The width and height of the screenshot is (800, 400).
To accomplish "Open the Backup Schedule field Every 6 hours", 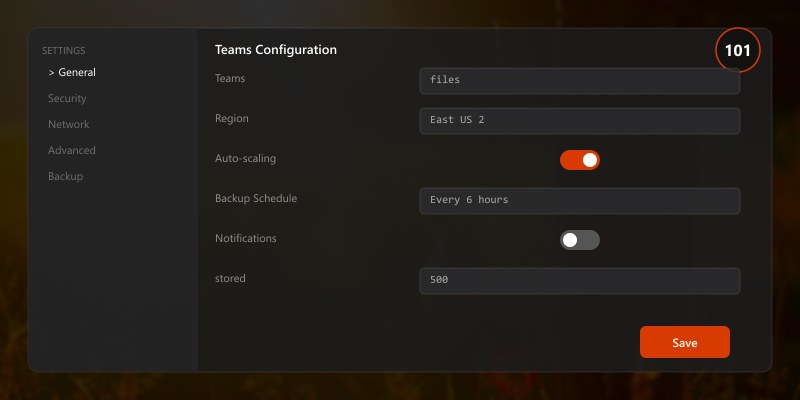I will pyautogui.click(x=580, y=201).
